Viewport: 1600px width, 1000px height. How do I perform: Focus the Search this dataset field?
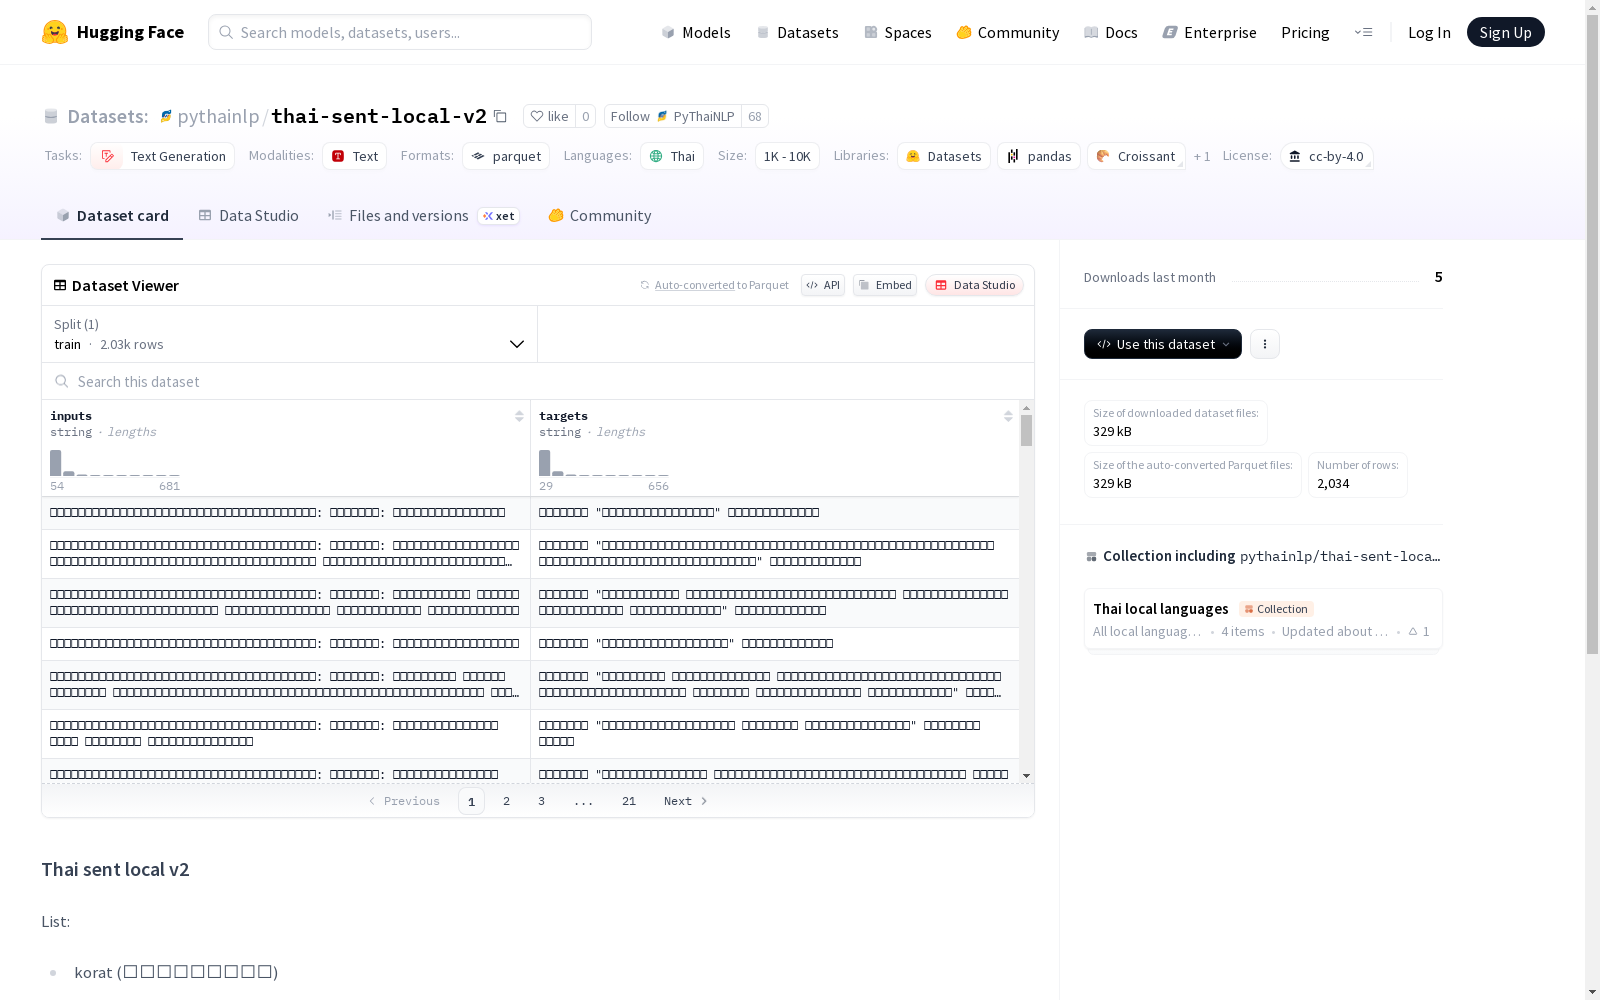538,381
